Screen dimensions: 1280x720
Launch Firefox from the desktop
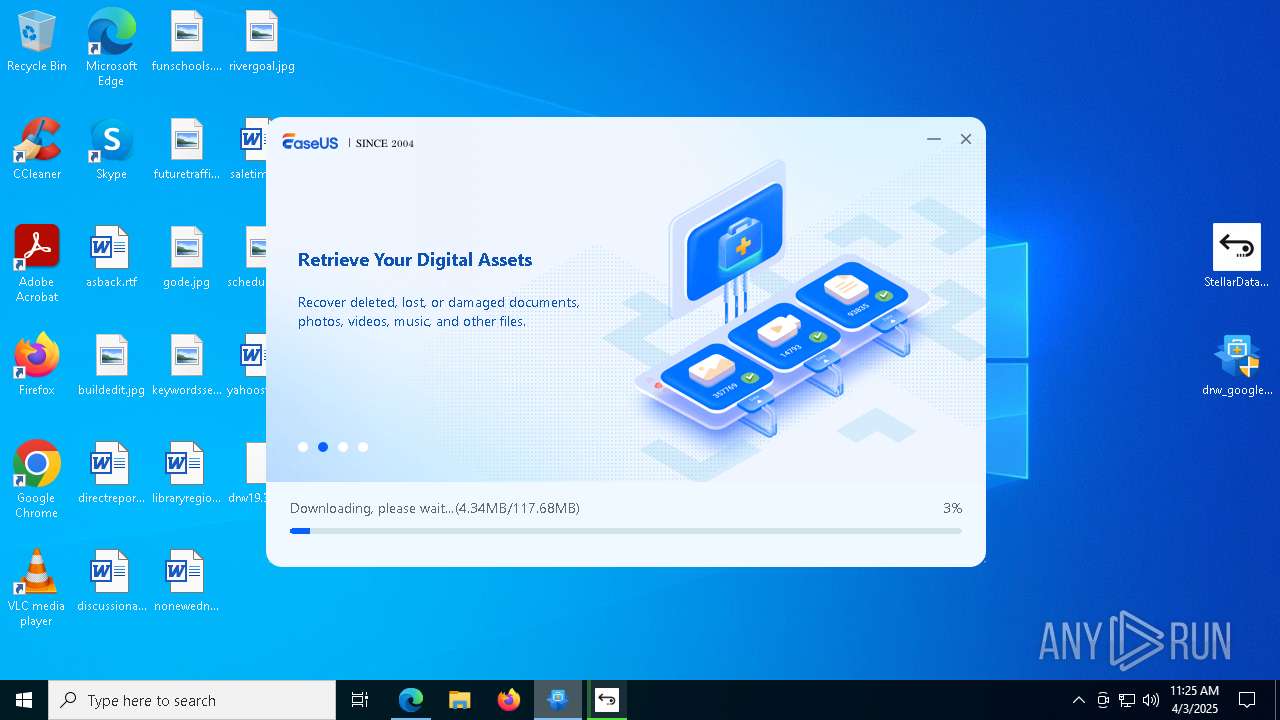(37, 366)
